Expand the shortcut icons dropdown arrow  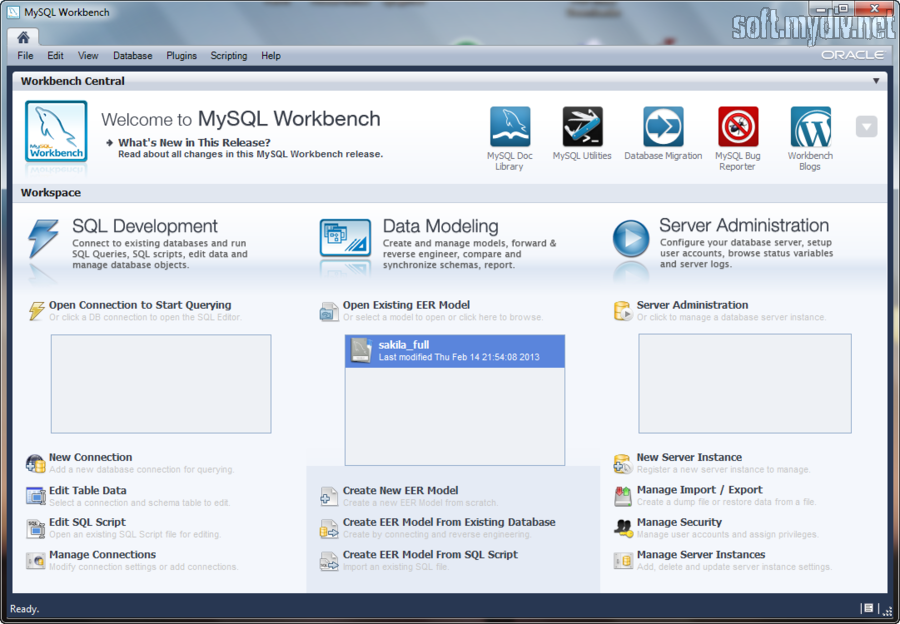click(867, 126)
